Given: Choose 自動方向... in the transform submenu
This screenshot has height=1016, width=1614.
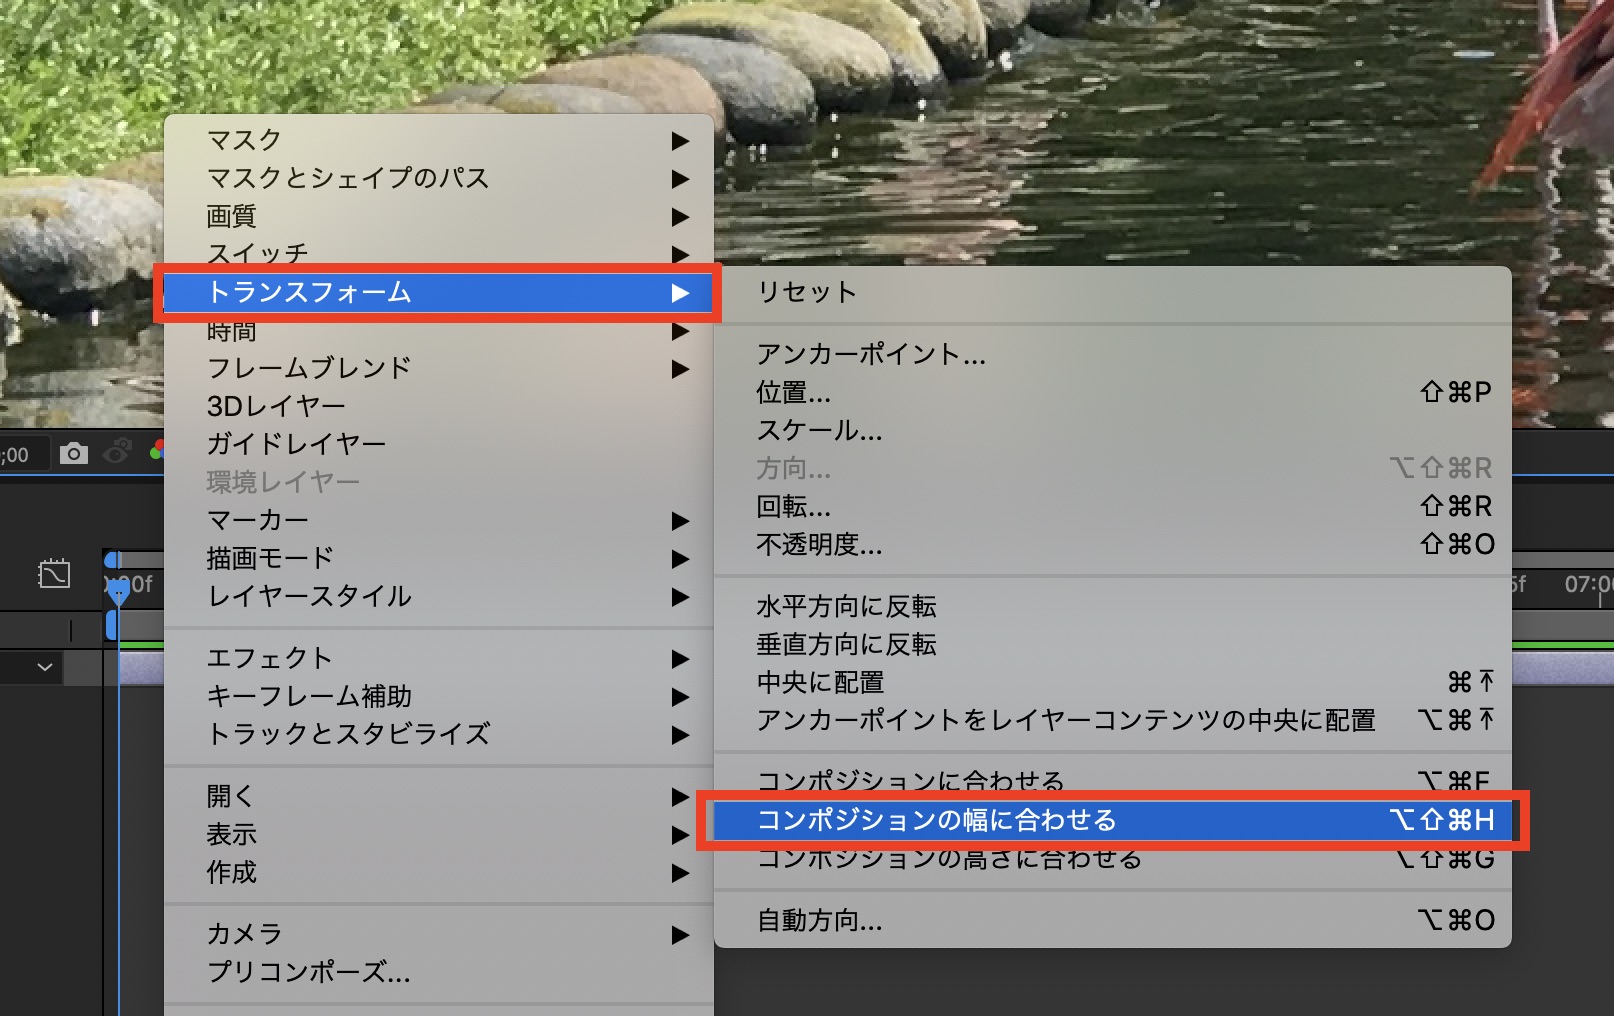Looking at the screenshot, I should coord(1113,920).
